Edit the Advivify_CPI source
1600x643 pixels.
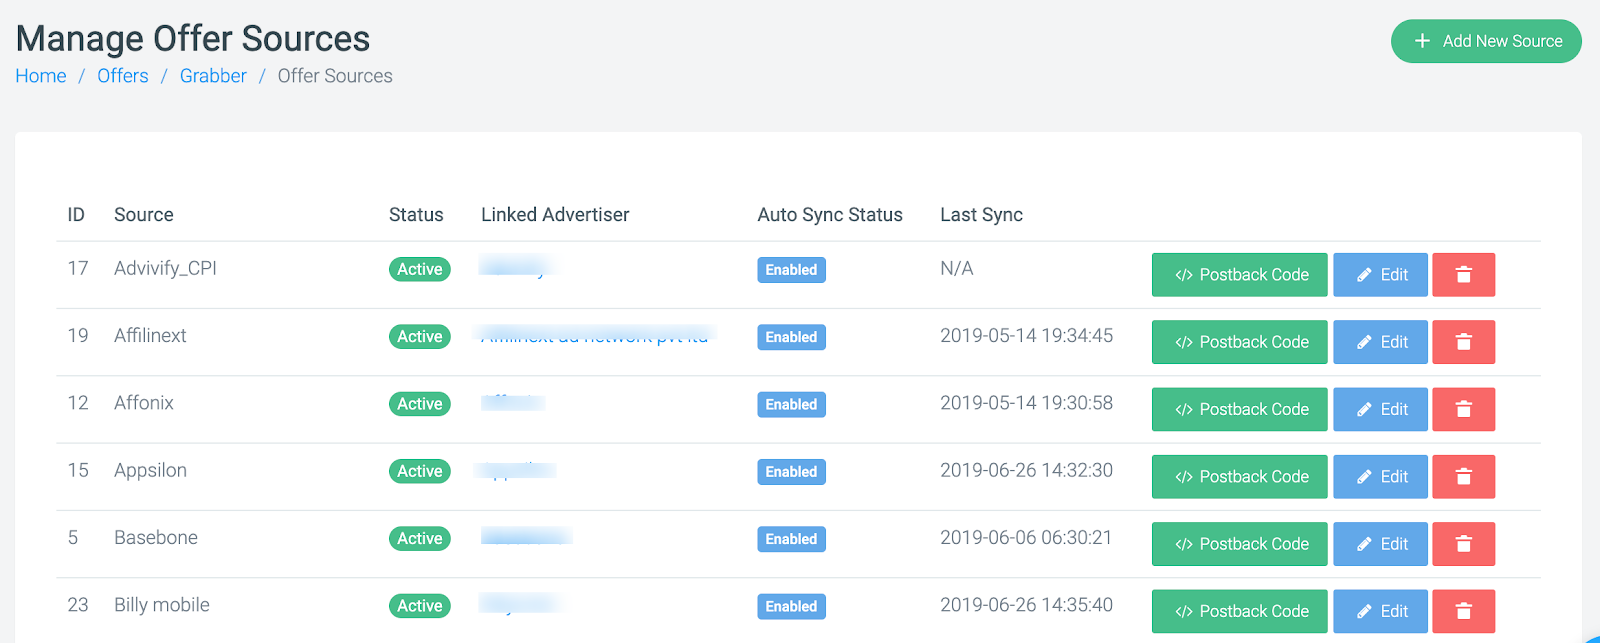click(x=1380, y=275)
